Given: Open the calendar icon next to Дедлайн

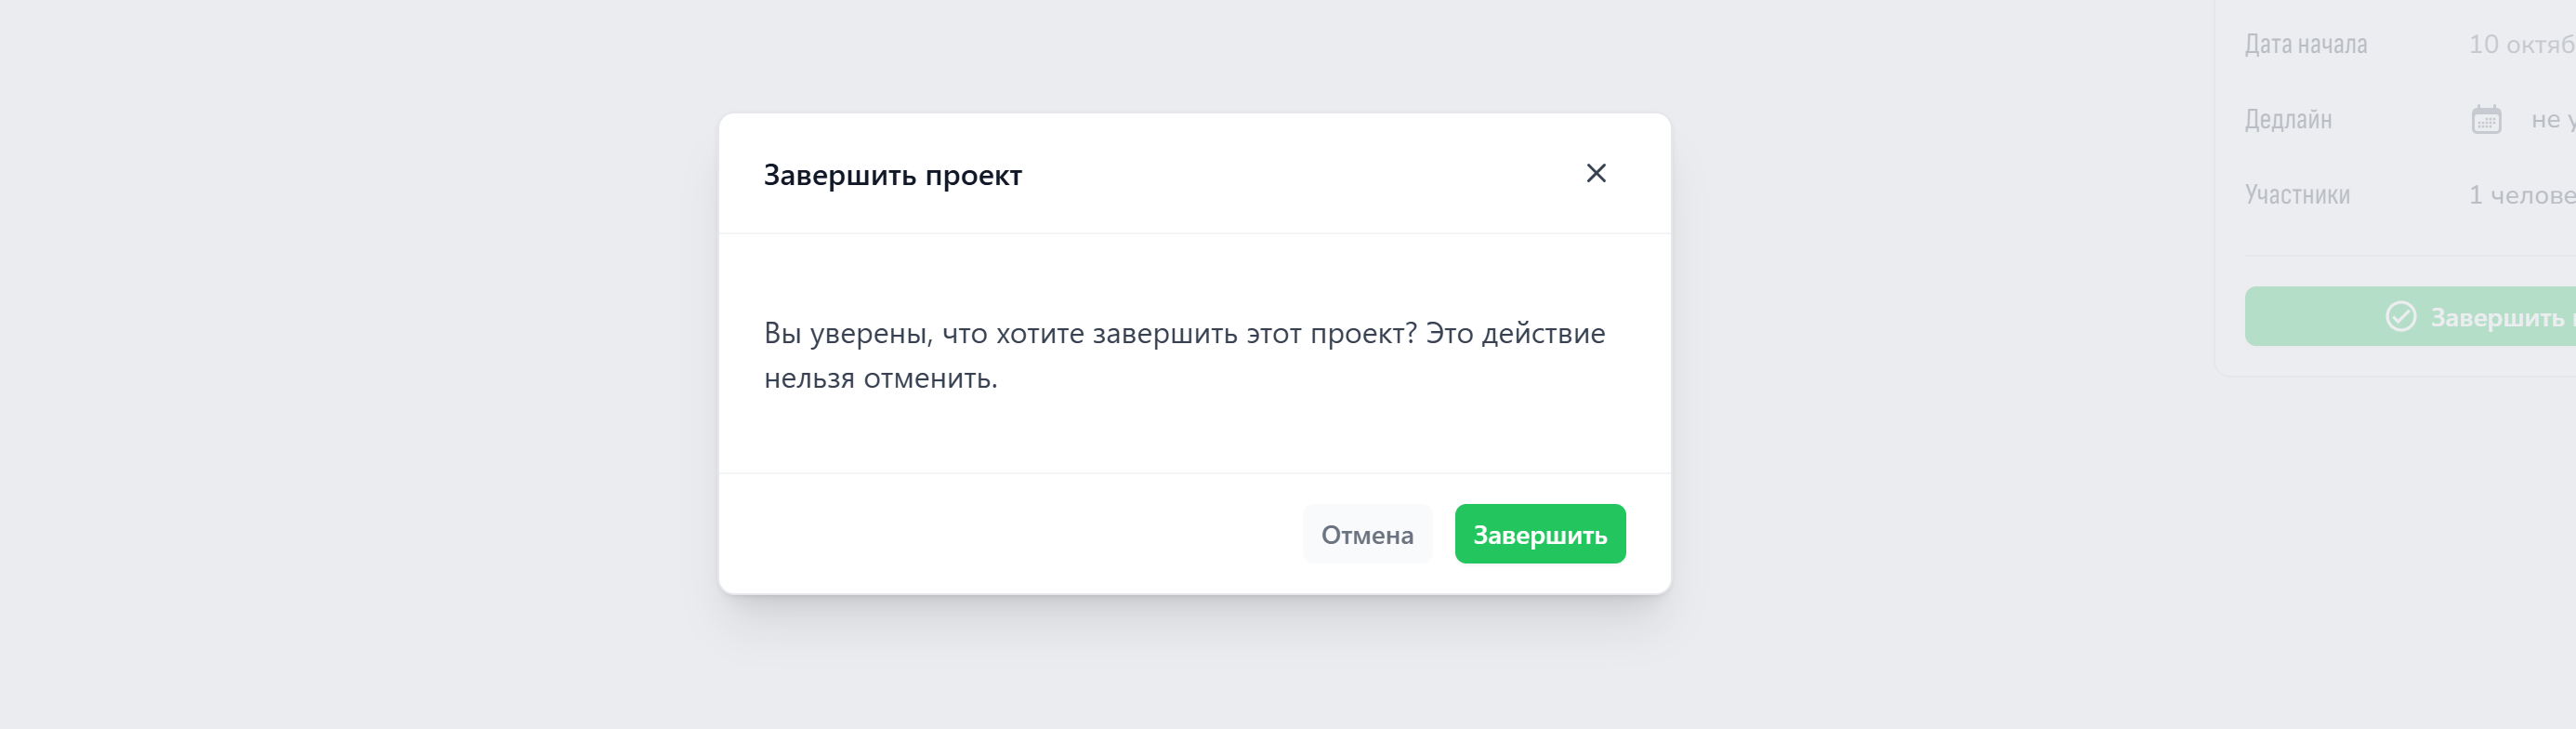Looking at the screenshot, I should click(2487, 118).
